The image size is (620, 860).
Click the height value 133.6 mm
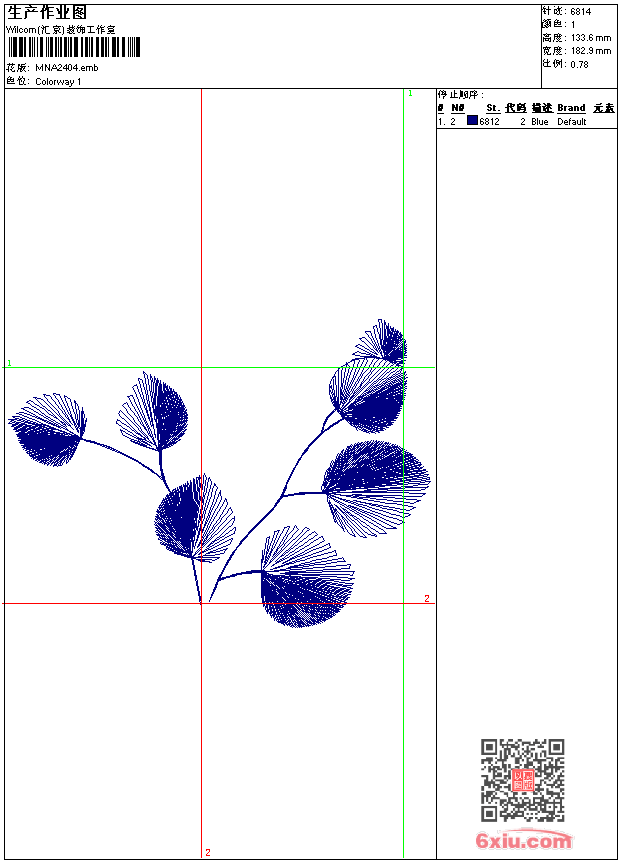pyautogui.click(x=591, y=38)
